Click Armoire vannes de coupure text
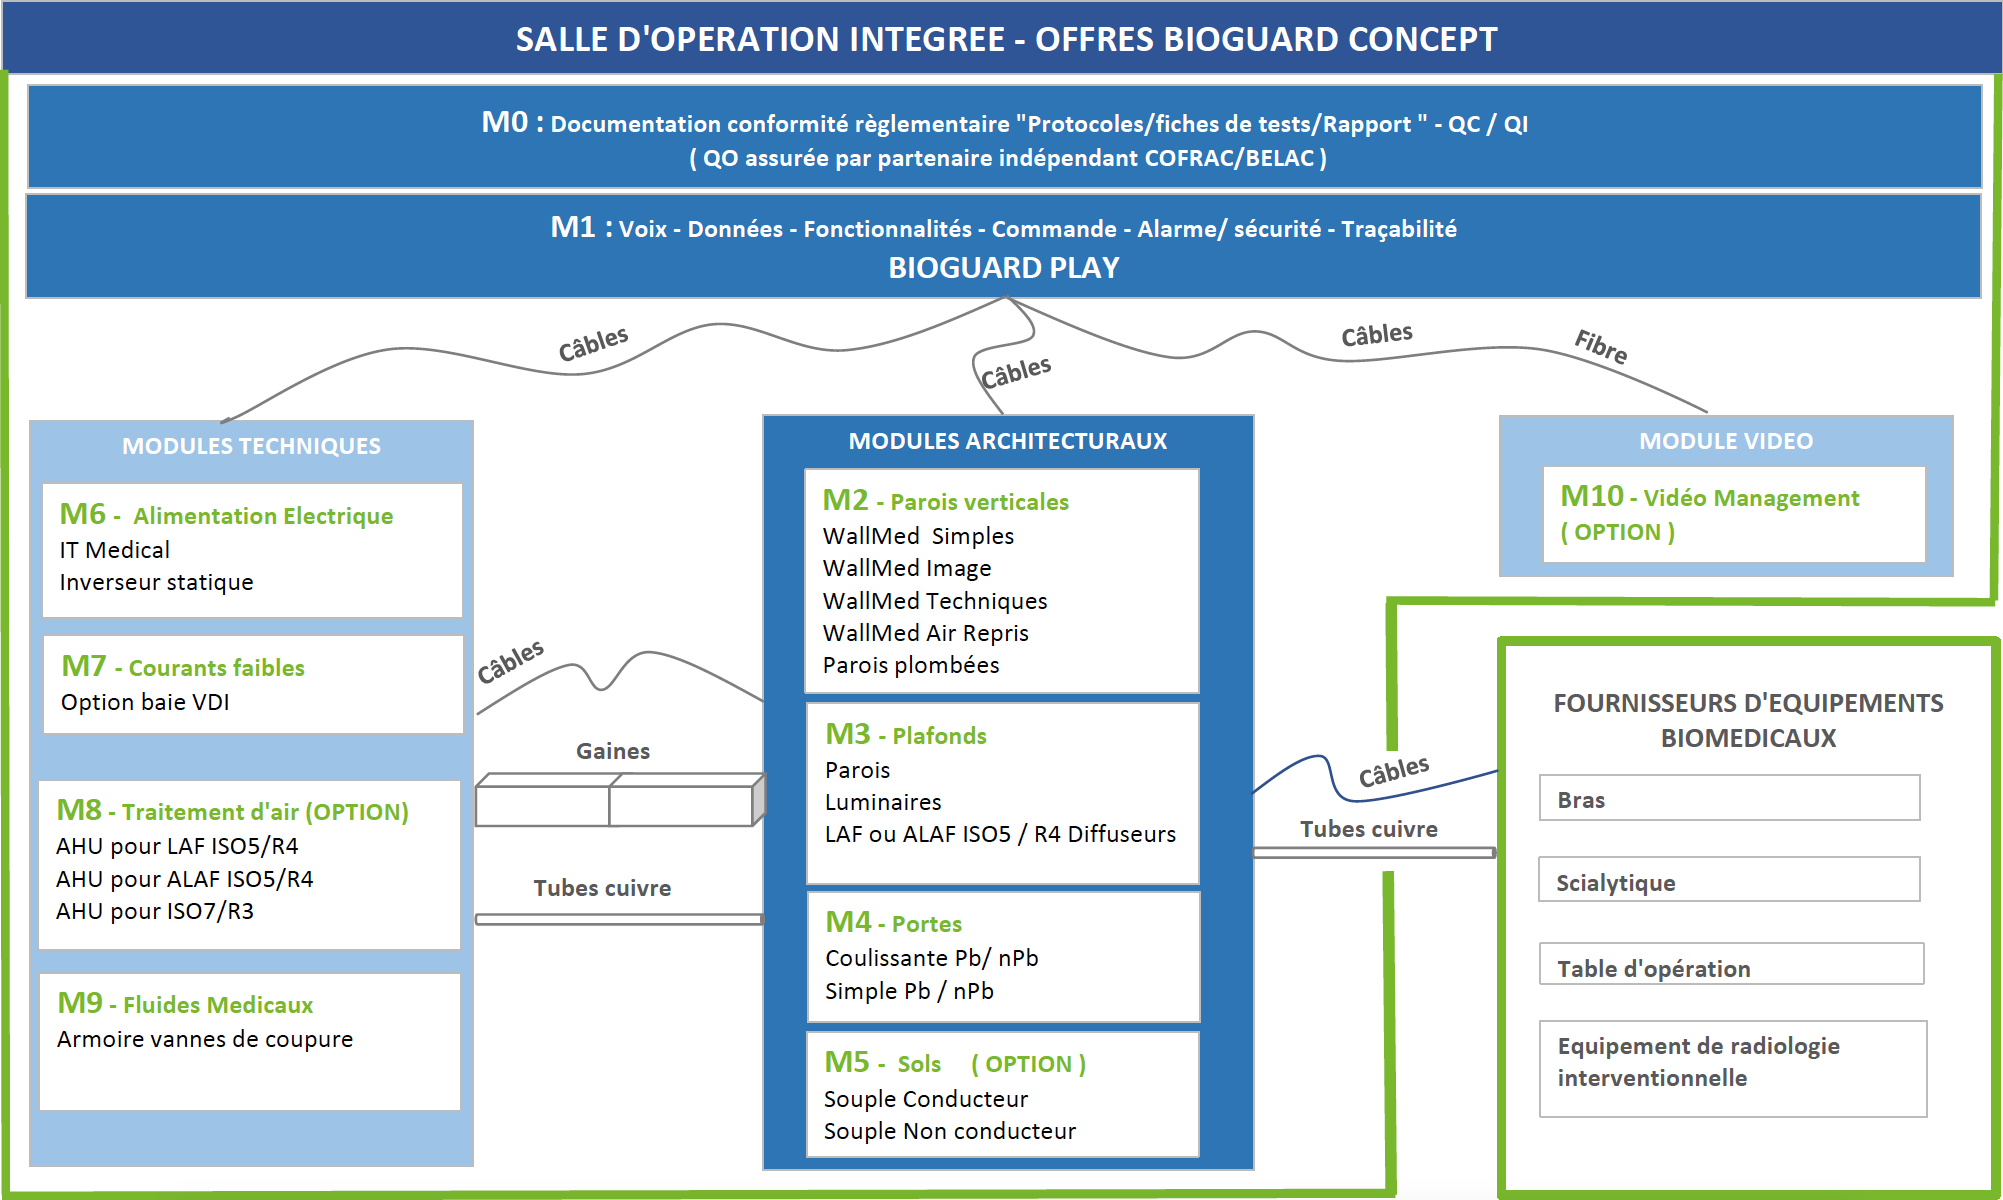 tap(205, 1039)
